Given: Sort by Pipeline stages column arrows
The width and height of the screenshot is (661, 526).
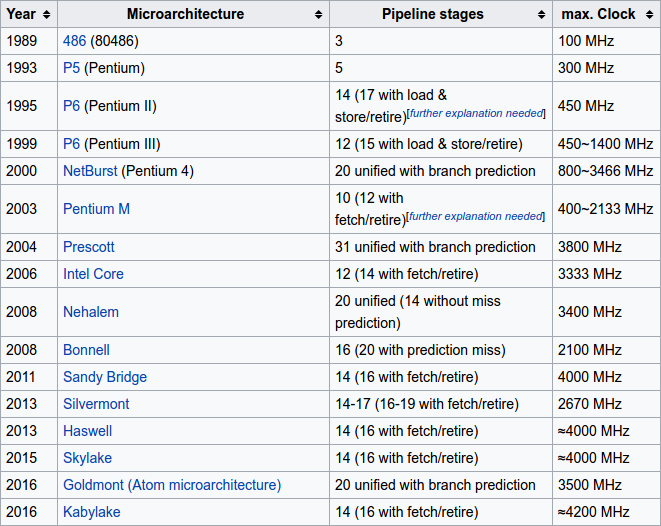Looking at the screenshot, I should [542, 15].
